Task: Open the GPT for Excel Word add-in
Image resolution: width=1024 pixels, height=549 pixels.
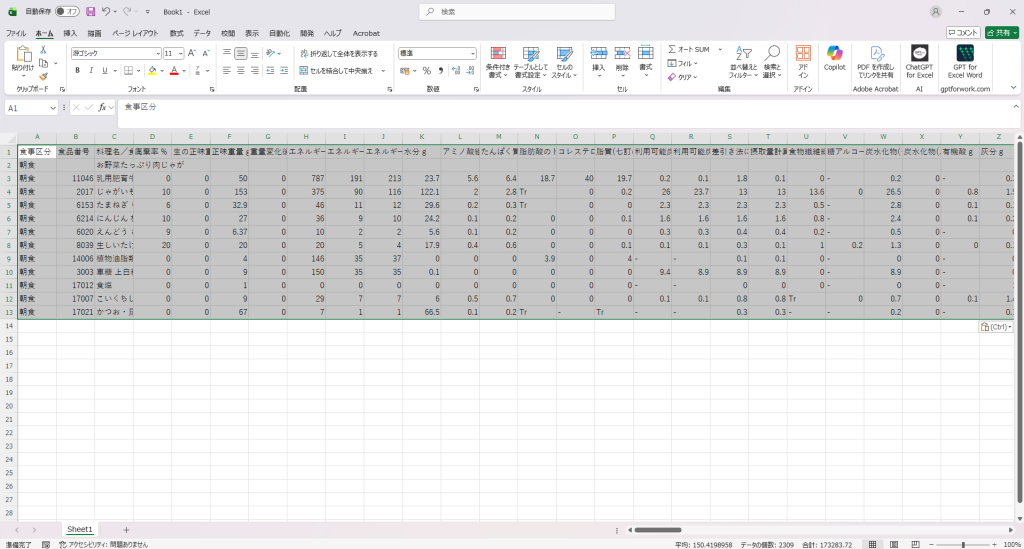Action: click(965, 58)
